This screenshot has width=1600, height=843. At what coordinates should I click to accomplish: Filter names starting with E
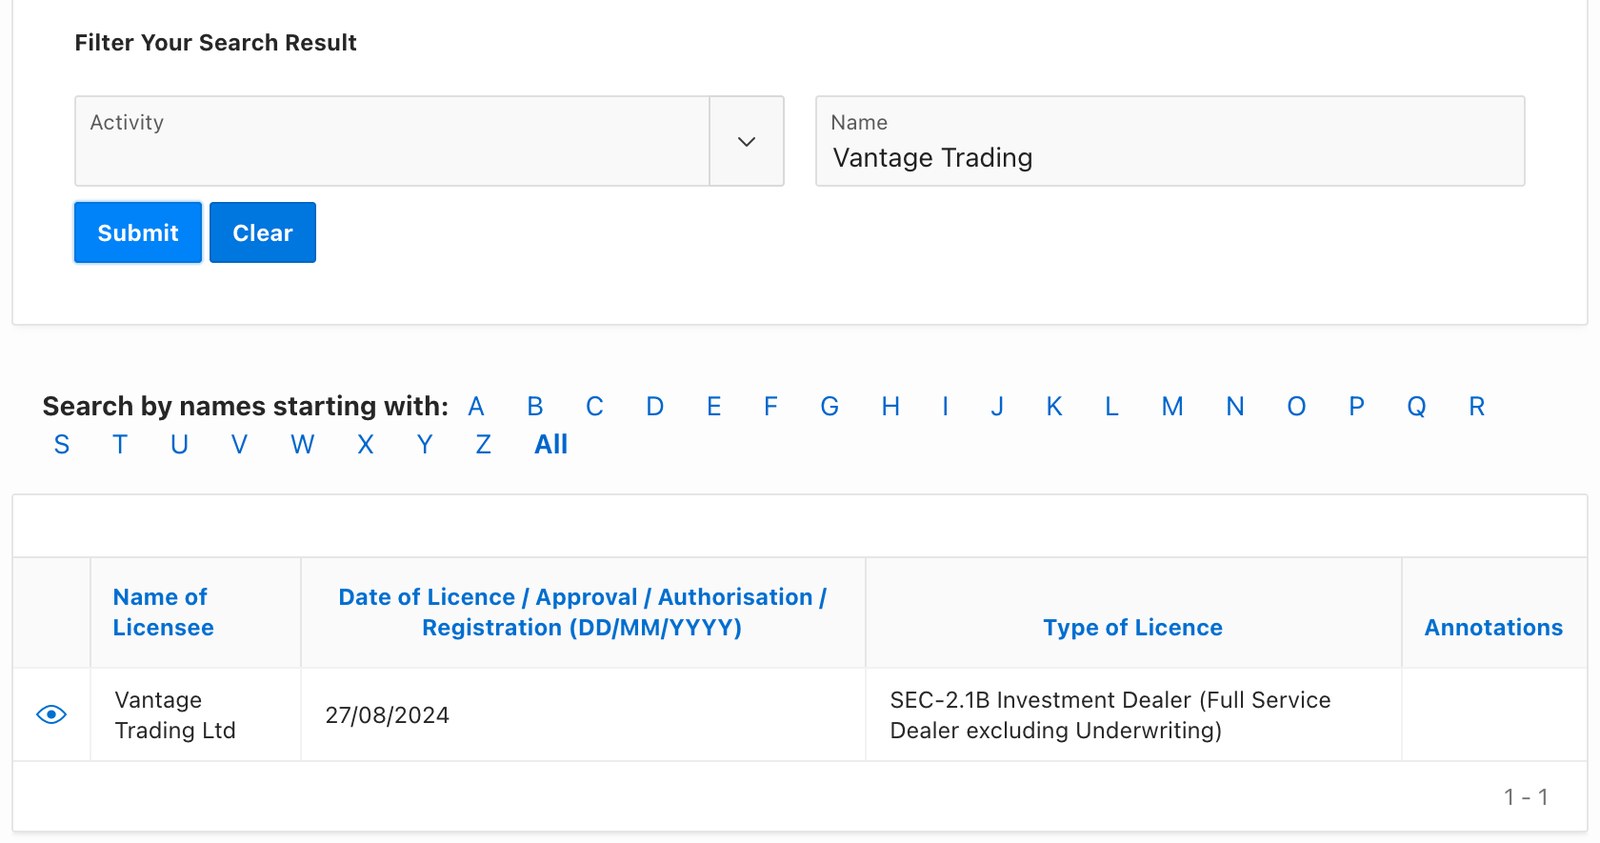pyautogui.click(x=714, y=406)
